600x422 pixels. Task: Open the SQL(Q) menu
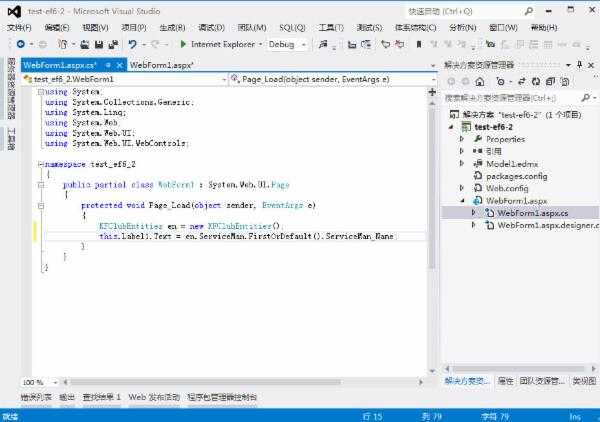[x=292, y=28]
